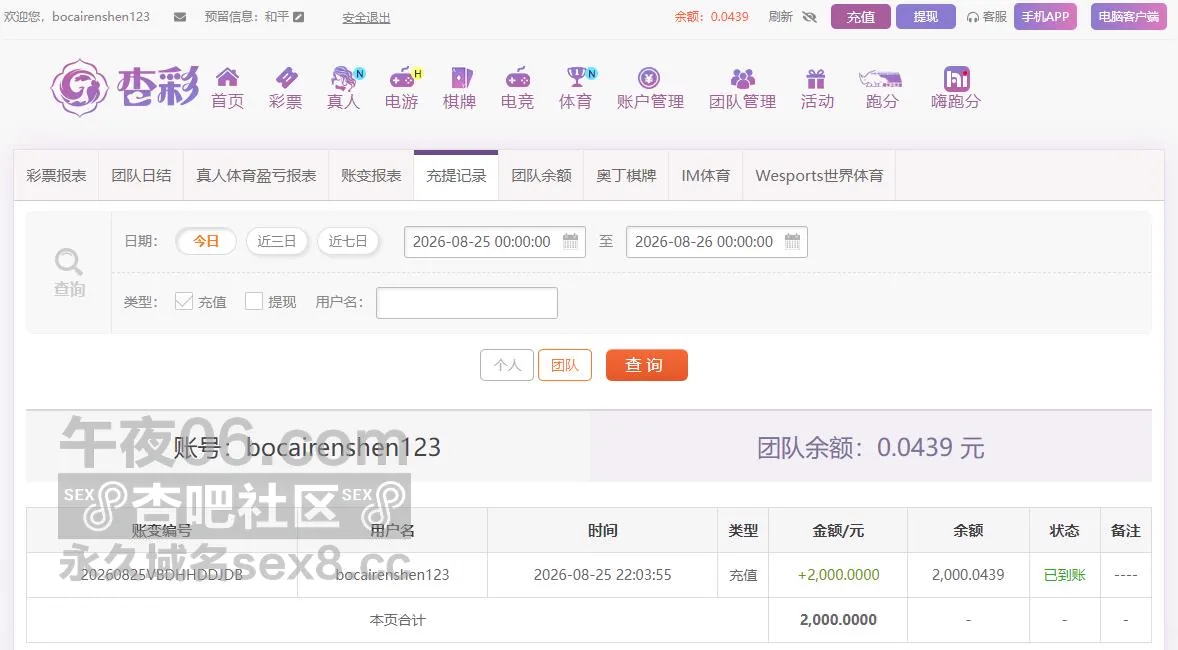Click time cell 2026-08-25 22:03:55

click(x=603, y=575)
